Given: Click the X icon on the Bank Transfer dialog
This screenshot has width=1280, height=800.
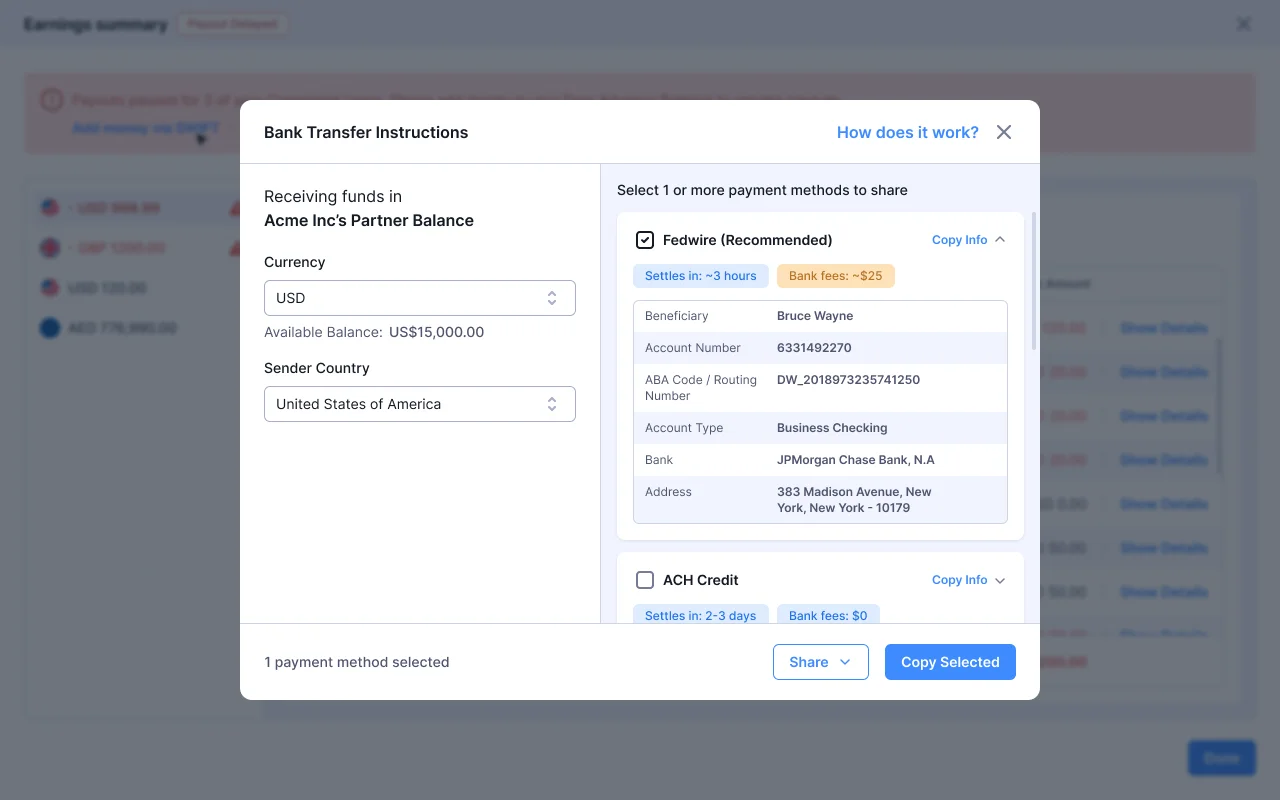Looking at the screenshot, I should tap(1003, 131).
